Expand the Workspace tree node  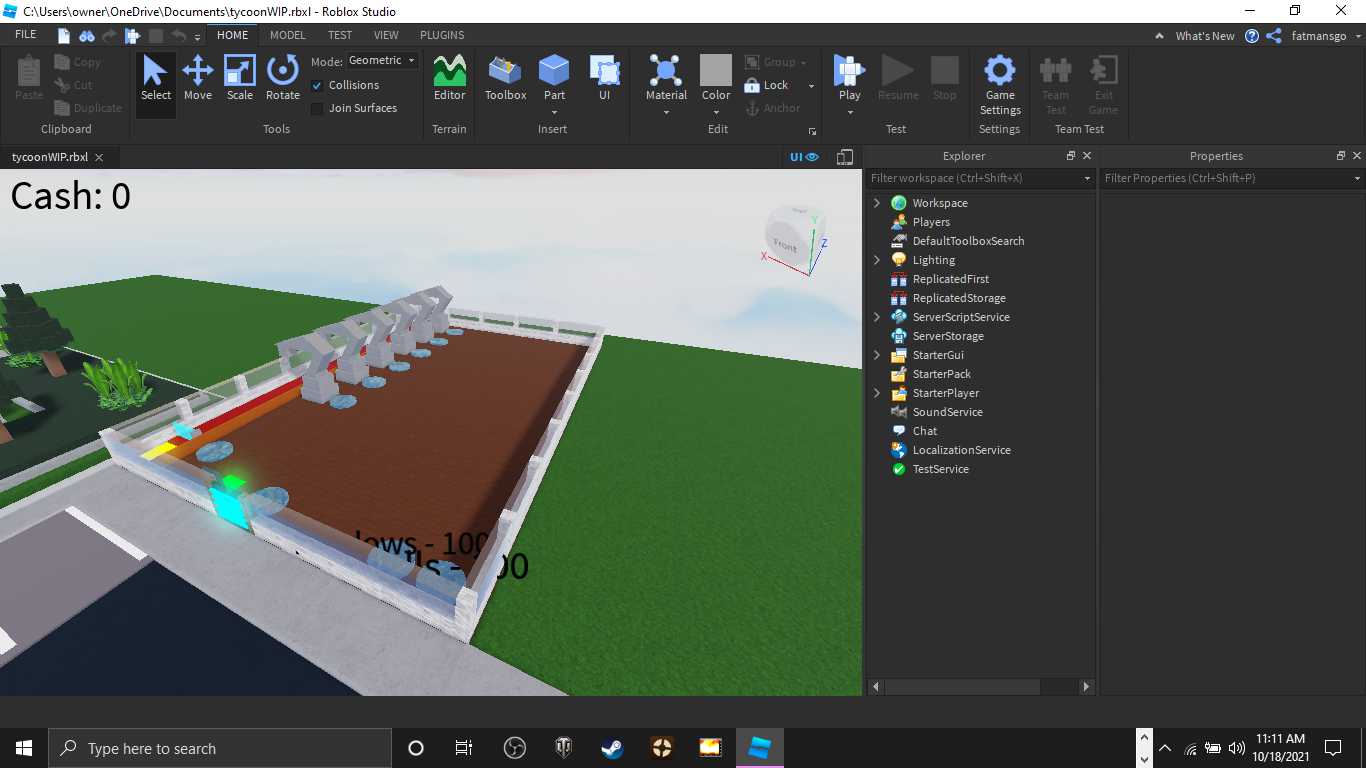(877, 203)
